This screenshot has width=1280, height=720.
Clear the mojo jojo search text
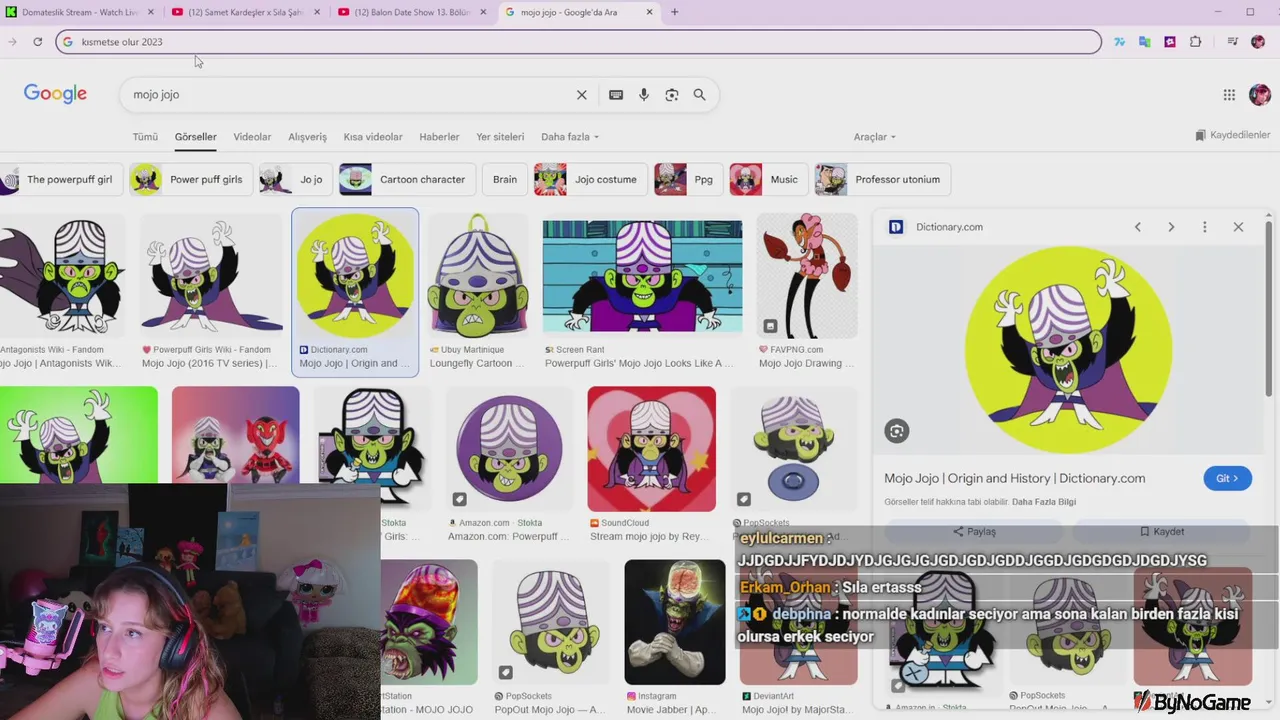[x=581, y=94]
